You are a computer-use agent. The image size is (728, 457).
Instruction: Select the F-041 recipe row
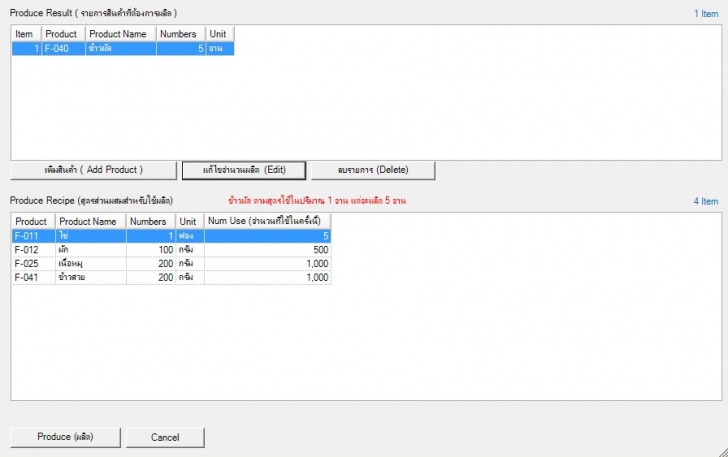coord(171,277)
